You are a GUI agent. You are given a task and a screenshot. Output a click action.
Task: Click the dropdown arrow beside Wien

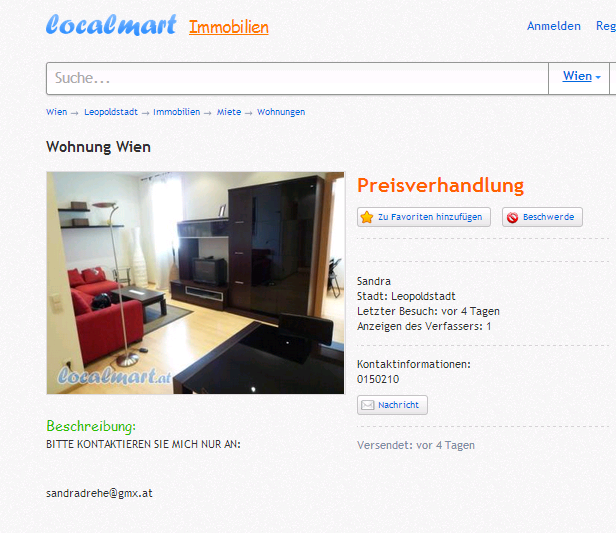(598, 77)
